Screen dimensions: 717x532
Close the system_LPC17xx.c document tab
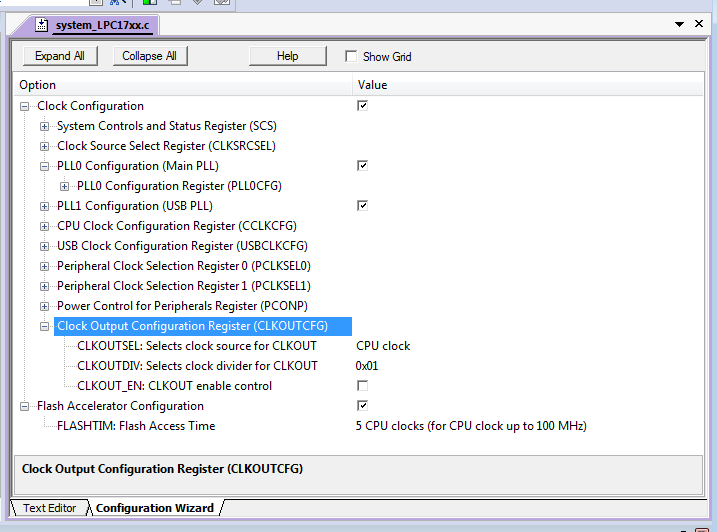[704, 23]
